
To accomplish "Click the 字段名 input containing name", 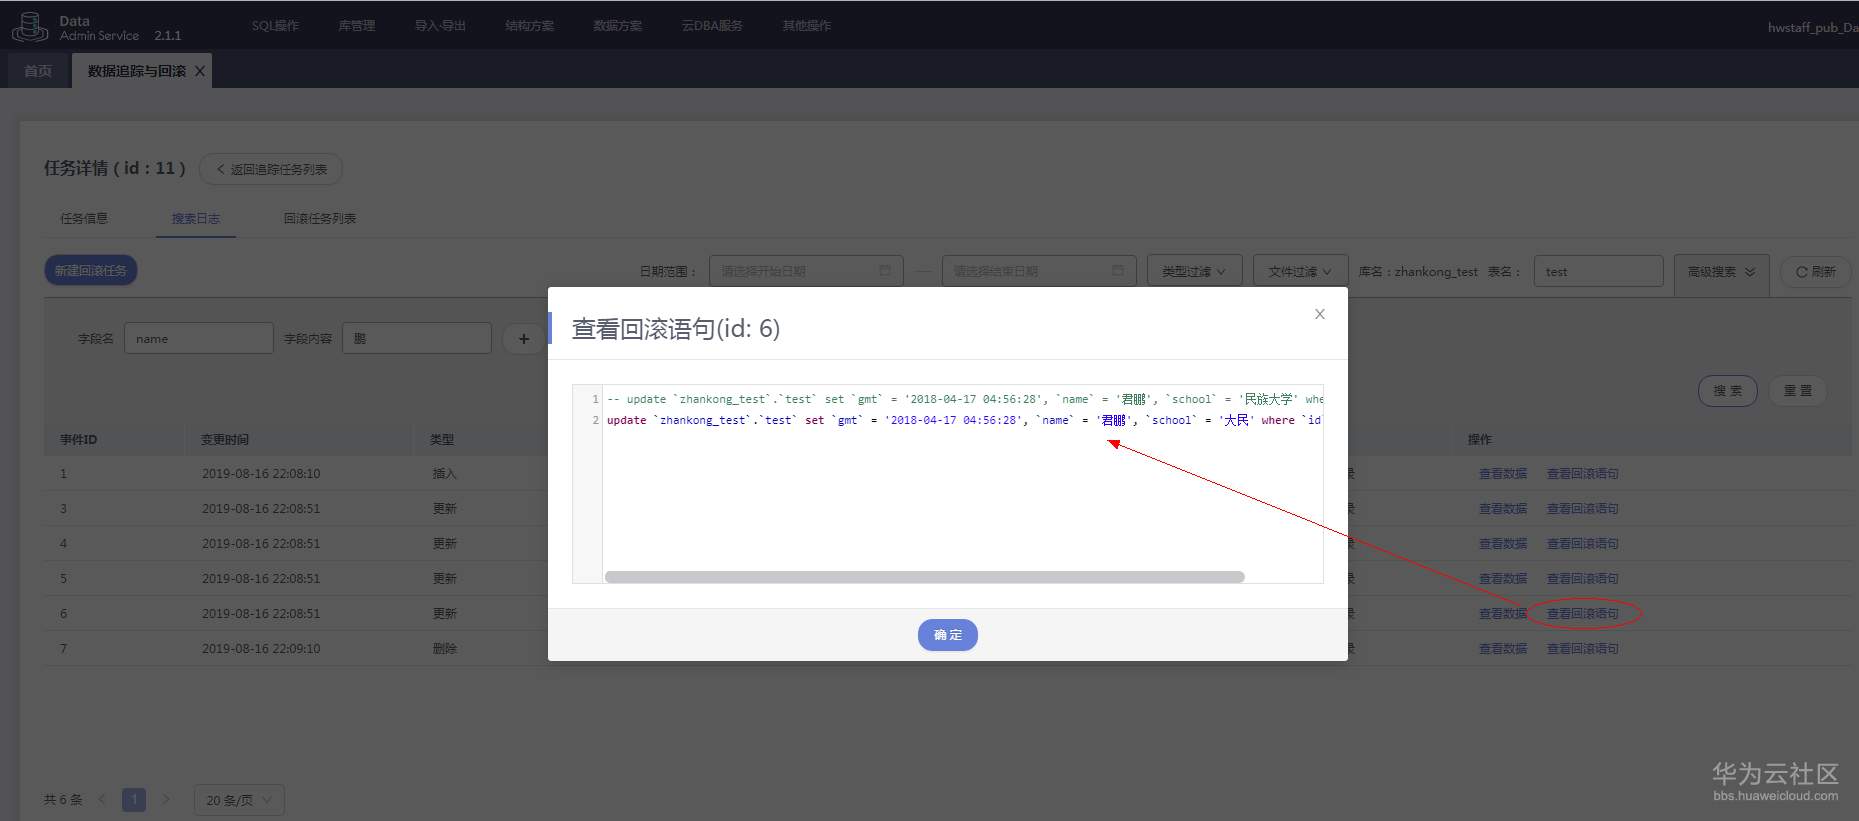I will coord(199,339).
